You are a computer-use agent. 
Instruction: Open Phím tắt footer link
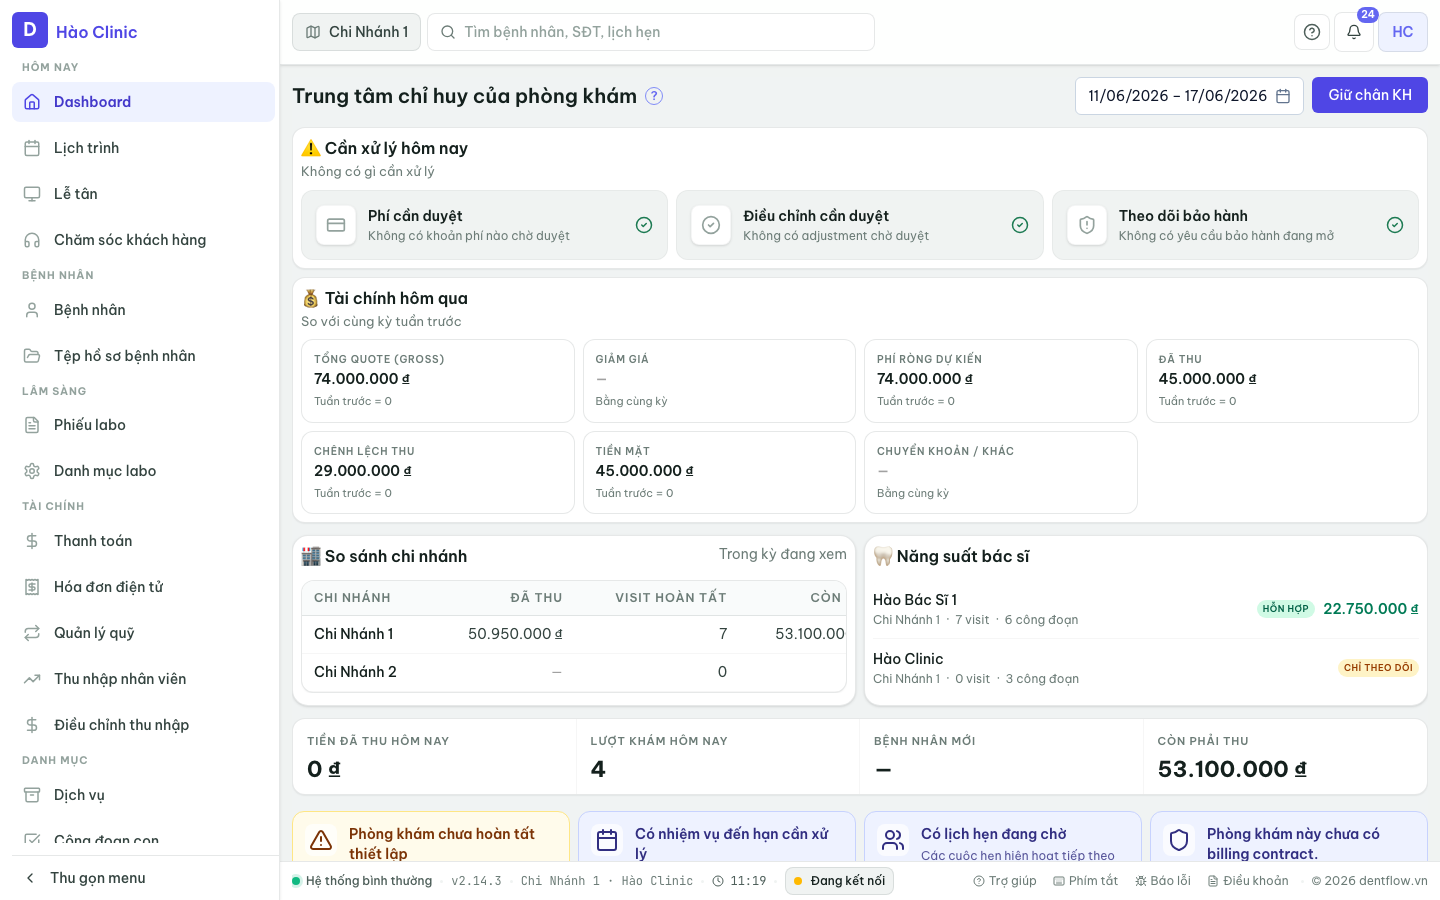click(1085, 881)
